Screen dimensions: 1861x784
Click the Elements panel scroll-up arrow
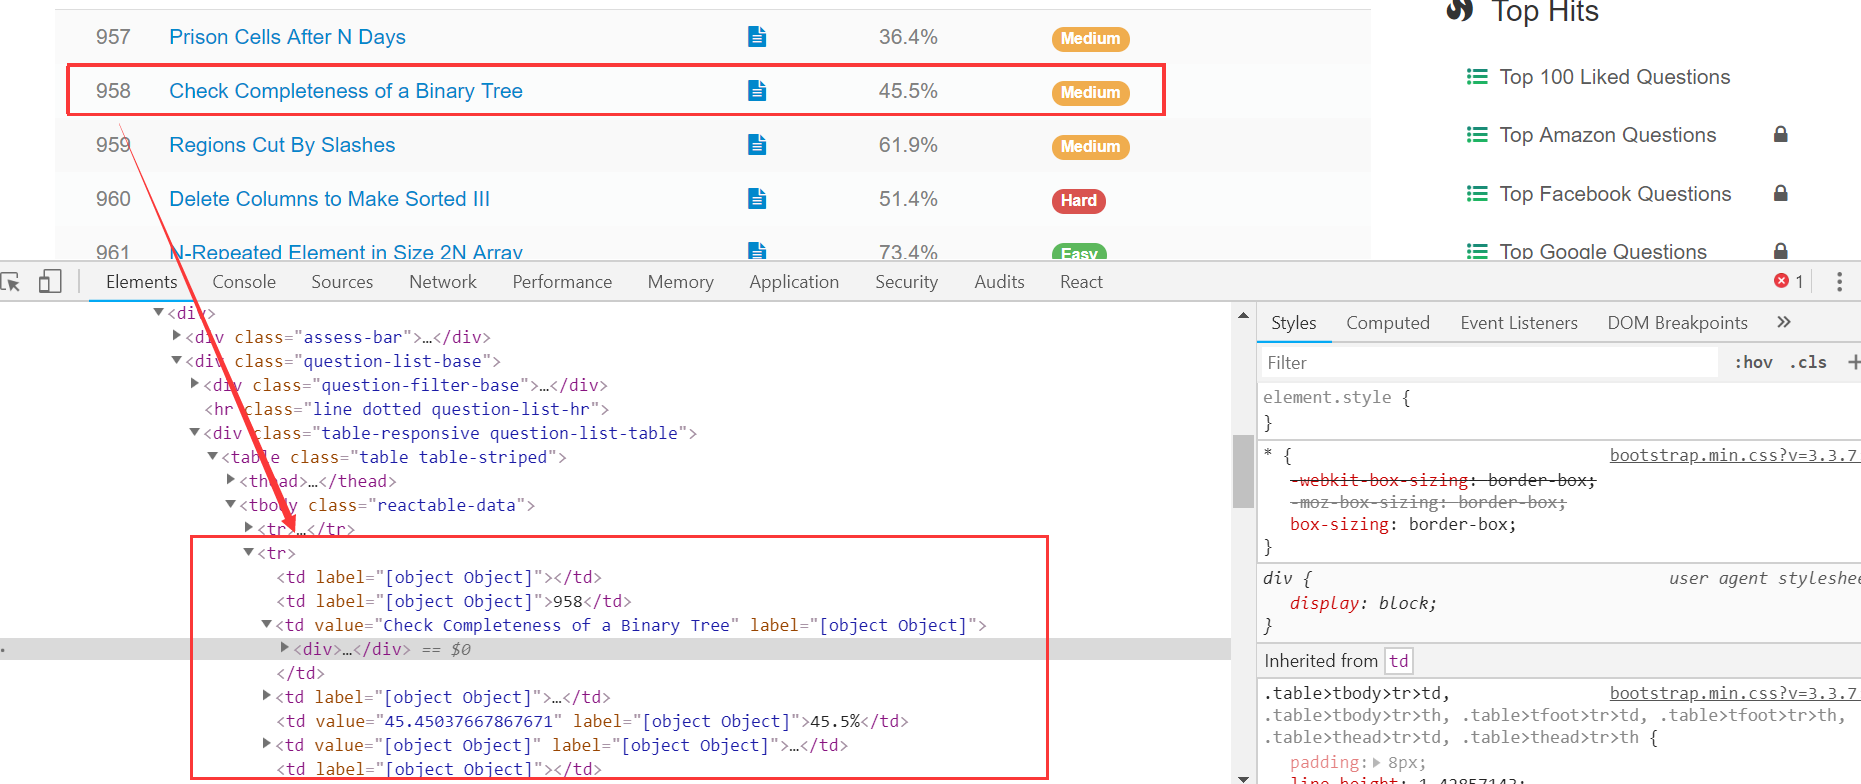point(1243,316)
